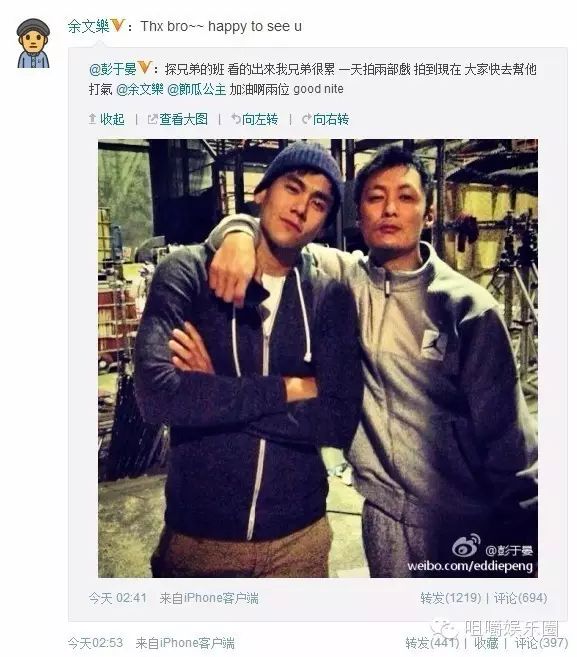The image size is (577, 657).
Task: Click the verified V badge beside @彭于晏
Action: pyautogui.click(x=144, y=67)
